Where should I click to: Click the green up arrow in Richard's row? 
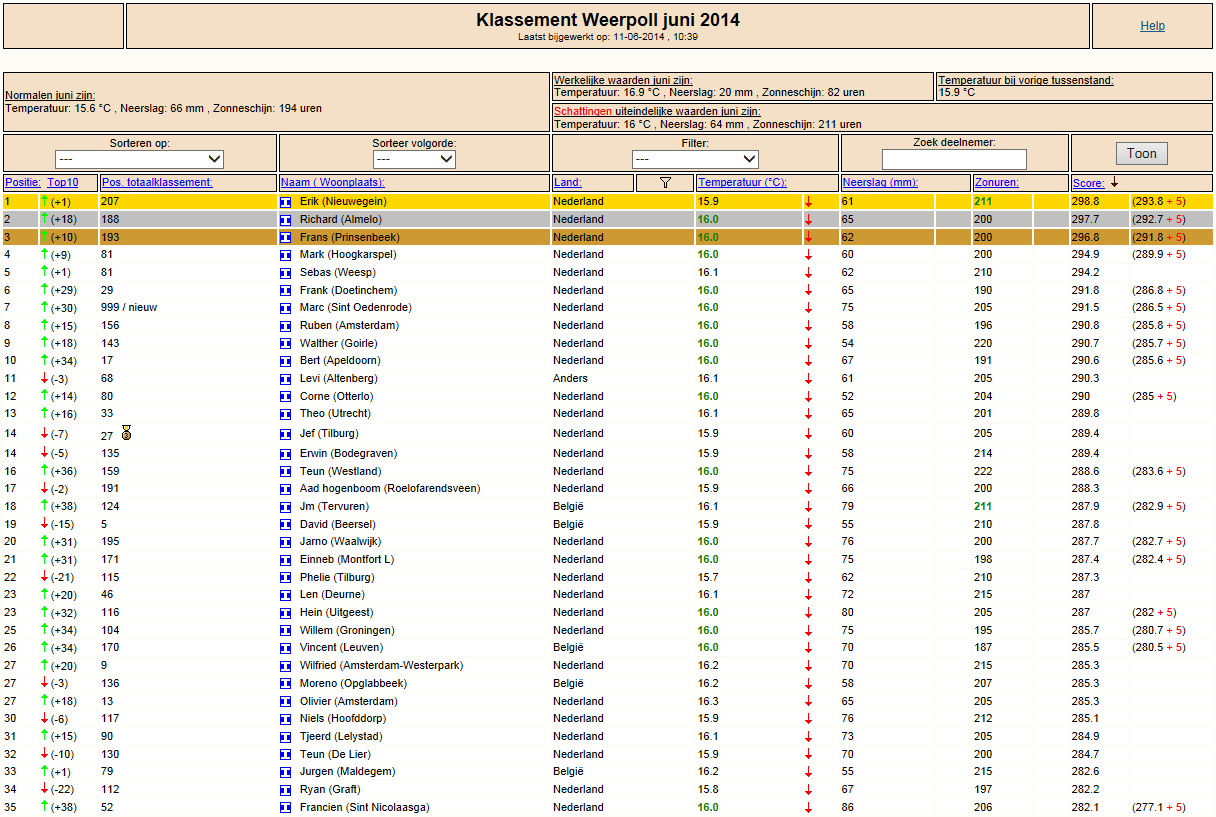tap(44, 219)
